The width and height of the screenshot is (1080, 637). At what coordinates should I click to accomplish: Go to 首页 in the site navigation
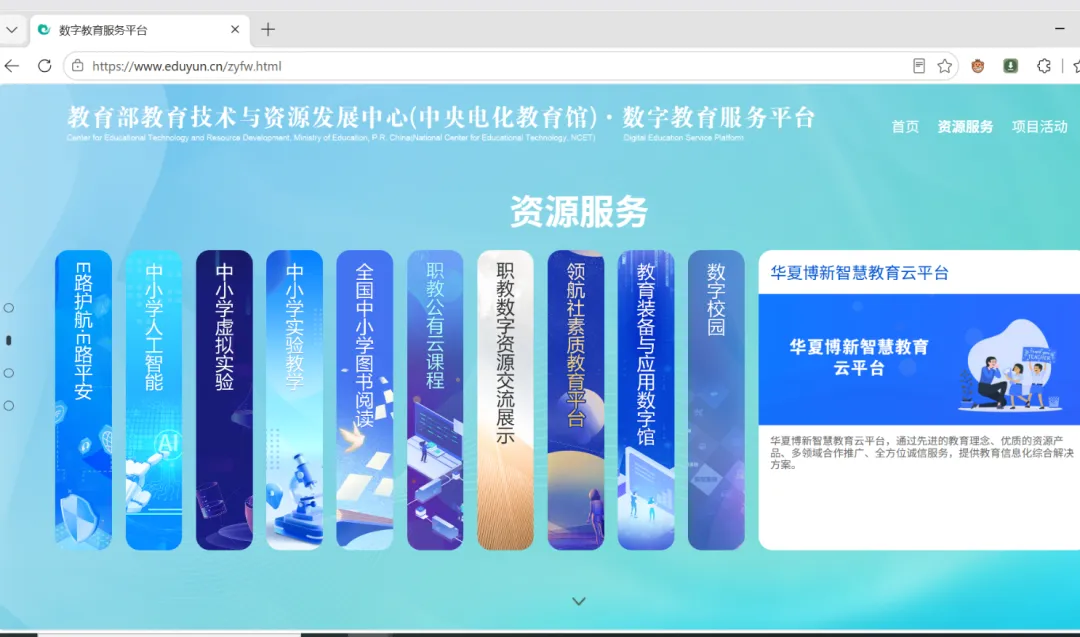(905, 127)
